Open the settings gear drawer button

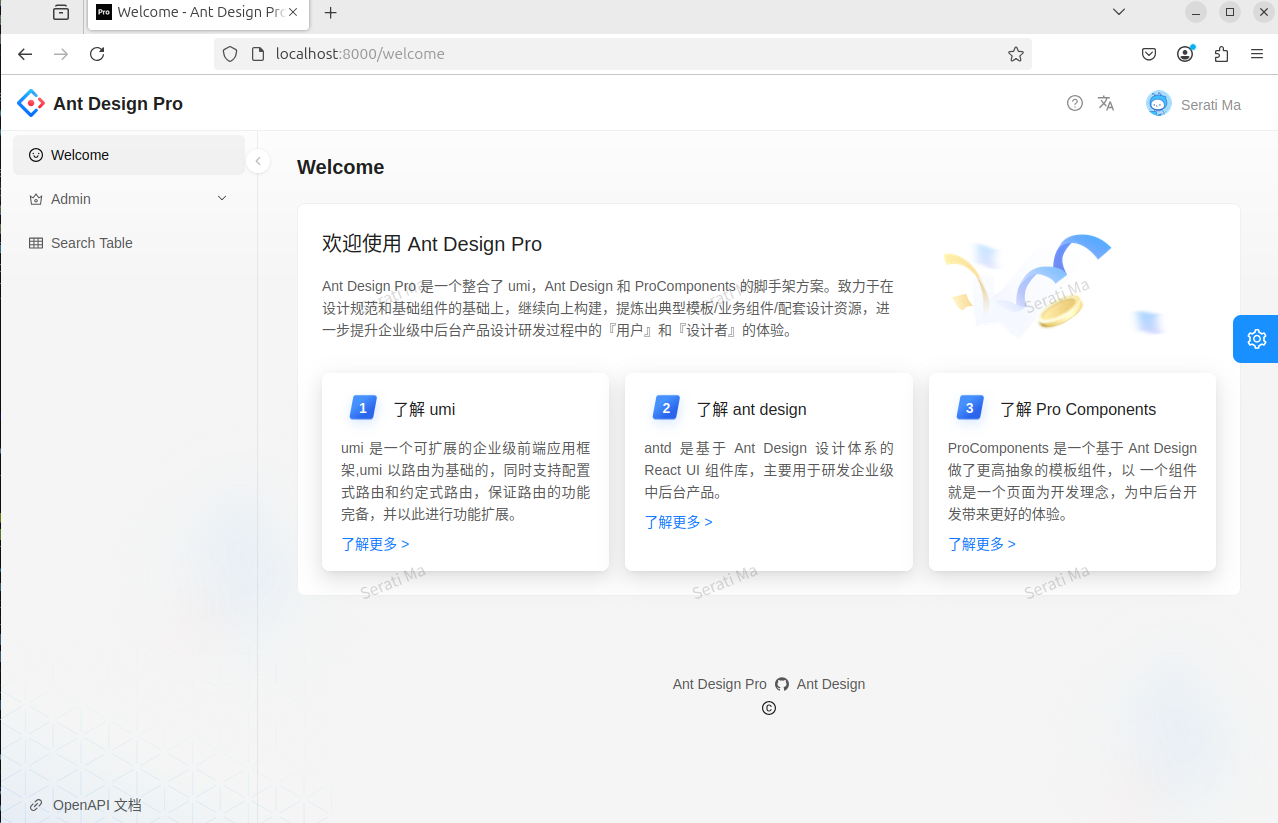pos(1256,339)
